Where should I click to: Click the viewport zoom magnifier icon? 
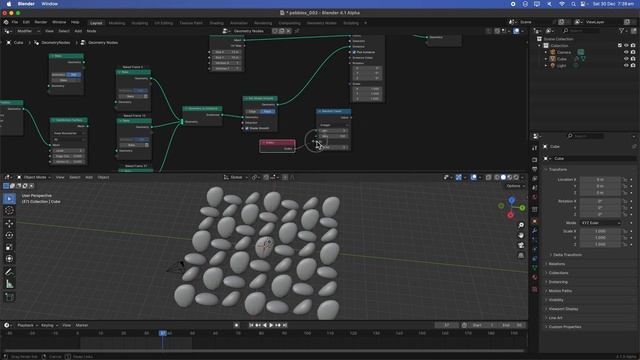point(521,225)
